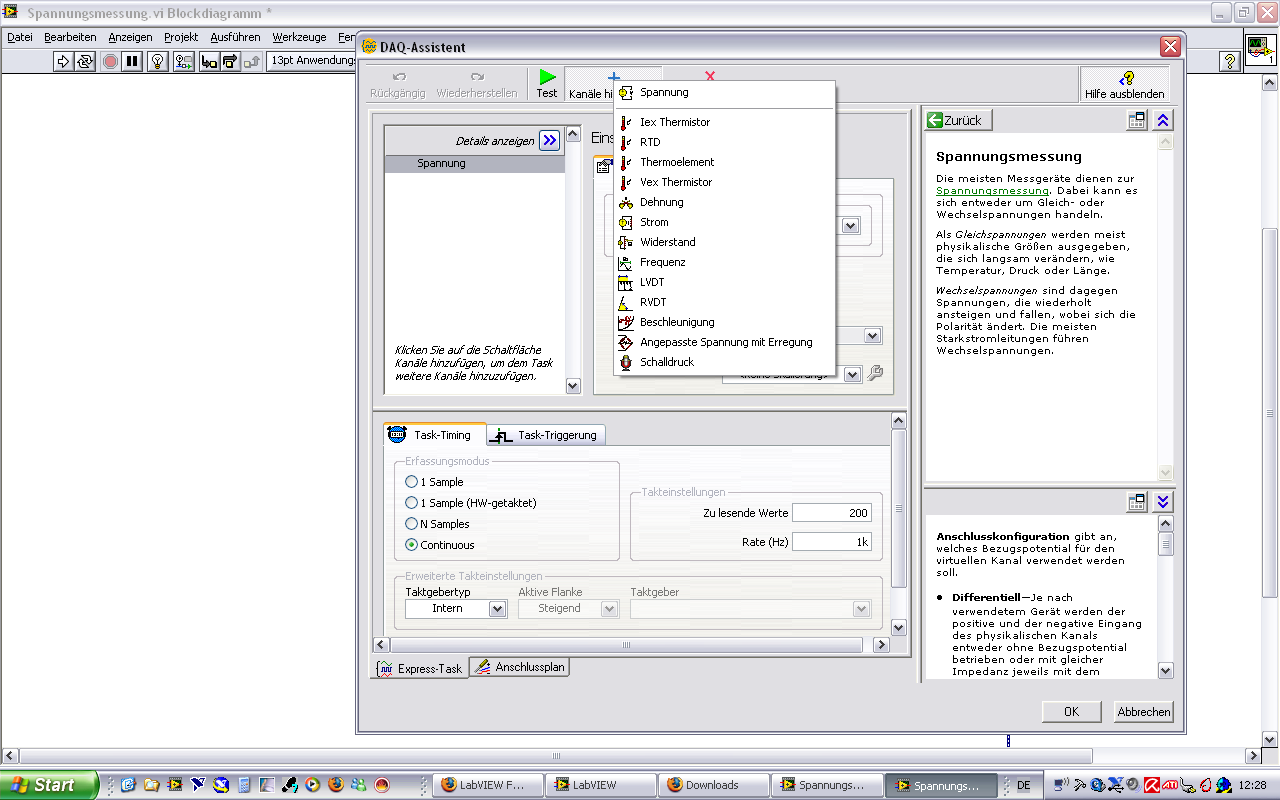Viewport: 1280px width, 800px height.
Task: Click the Step Out toolbar icon
Action: click(252, 61)
